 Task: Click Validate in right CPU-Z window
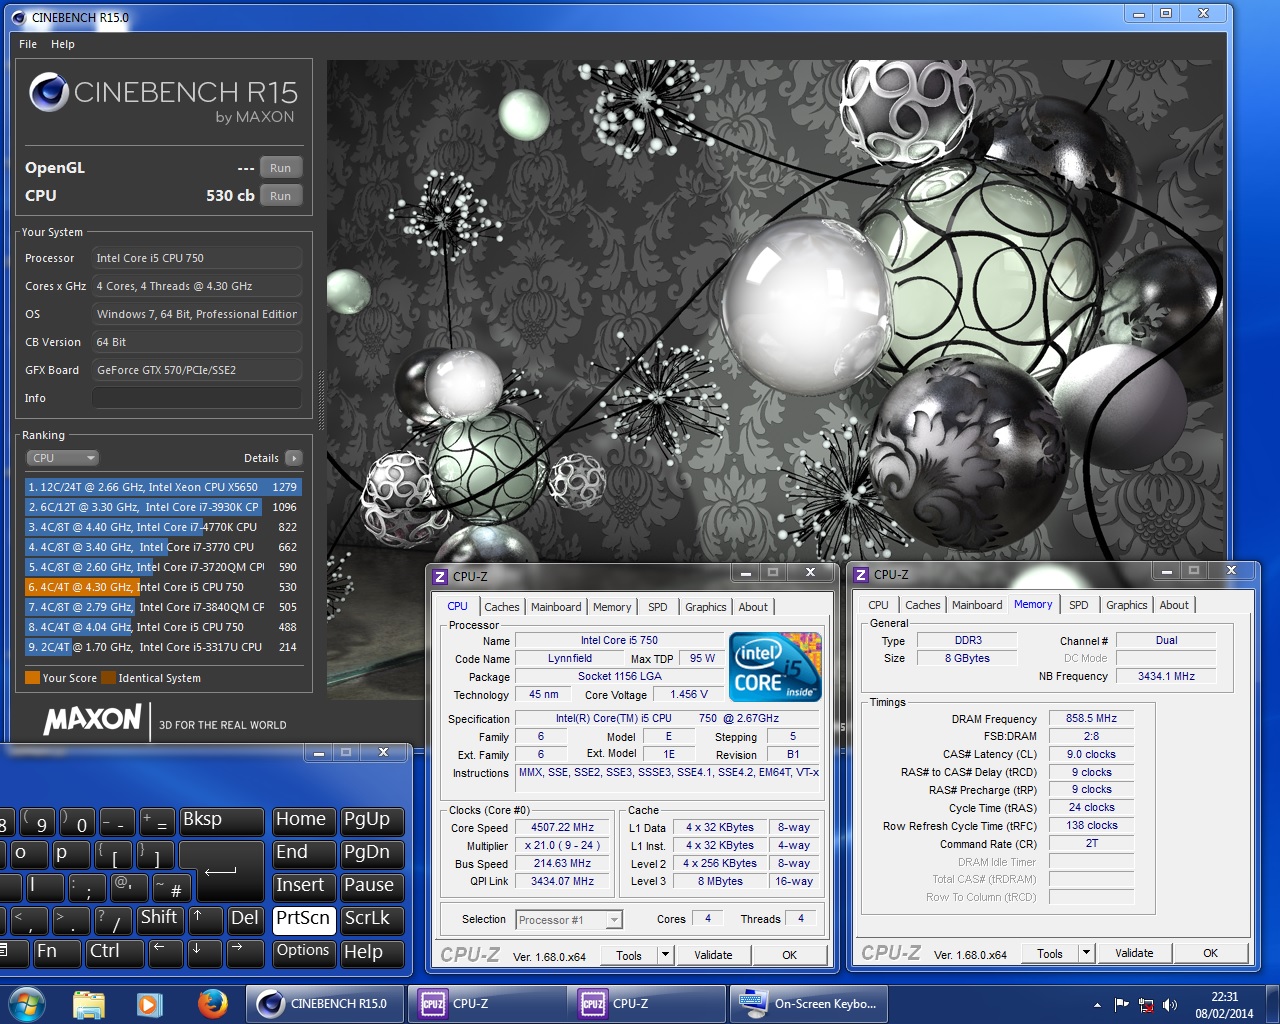pyautogui.click(x=1134, y=953)
